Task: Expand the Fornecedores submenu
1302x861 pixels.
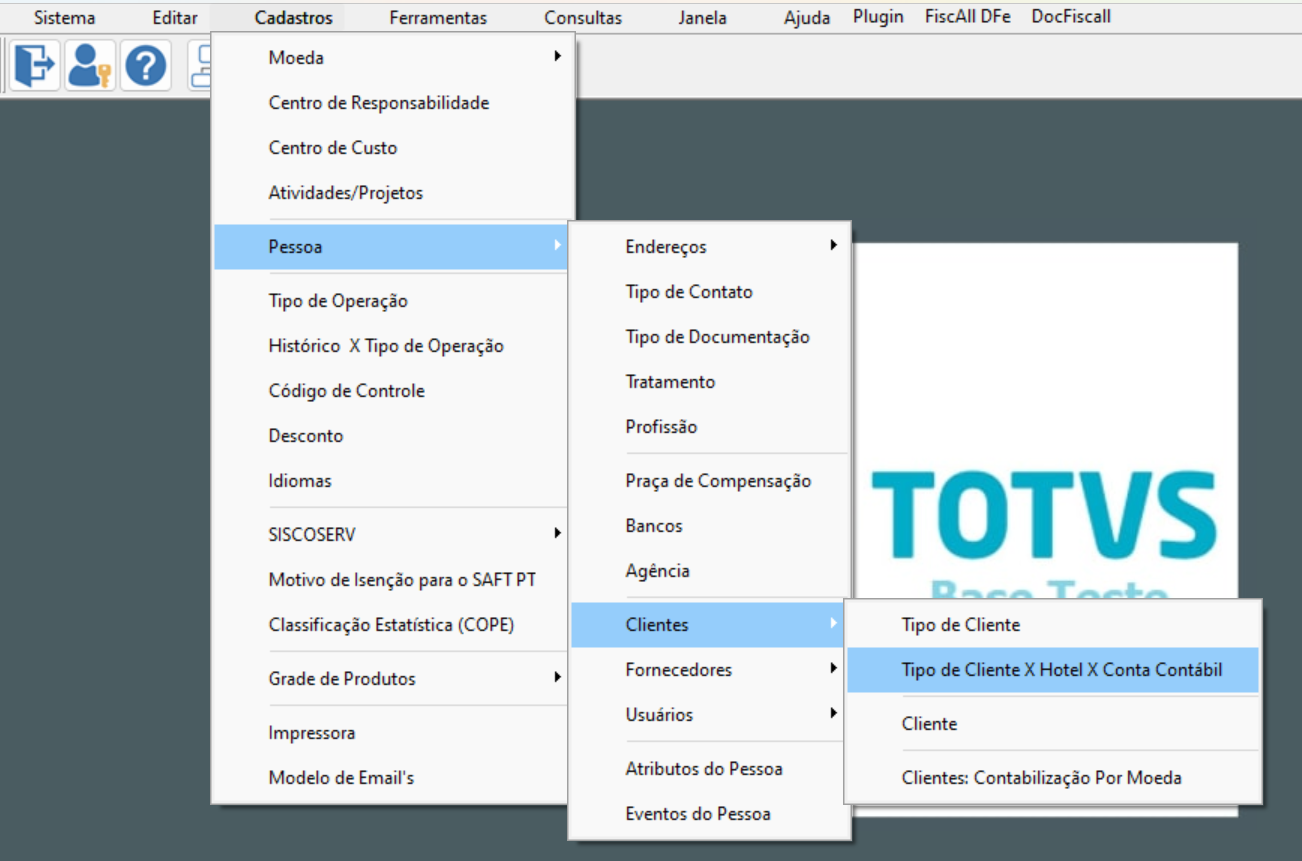Action: (x=710, y=670)
